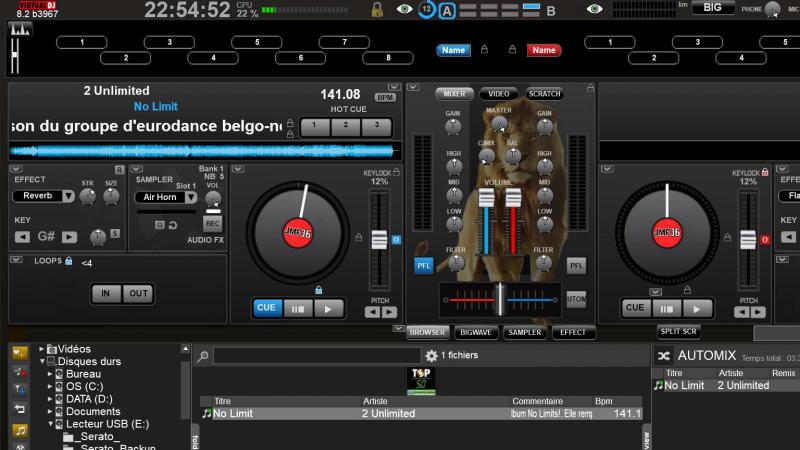The image size is (800, 450).
Task: Click the crossfader handle
Action: (501, 299)
